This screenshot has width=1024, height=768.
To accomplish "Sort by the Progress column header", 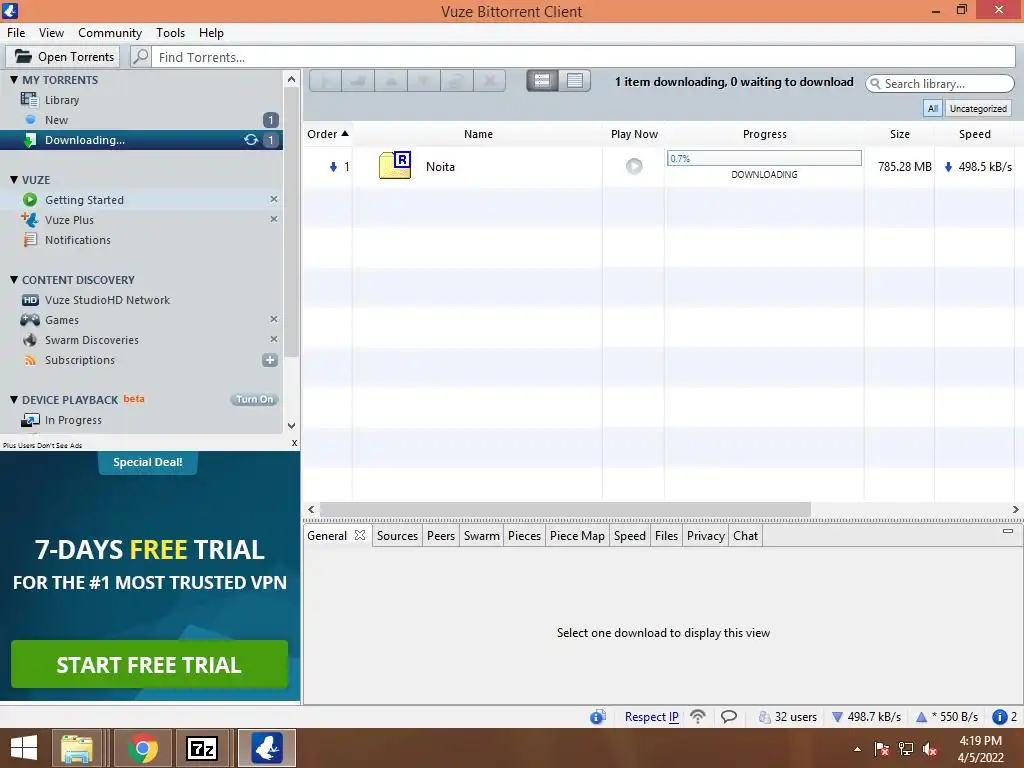I will coord(764,134).
